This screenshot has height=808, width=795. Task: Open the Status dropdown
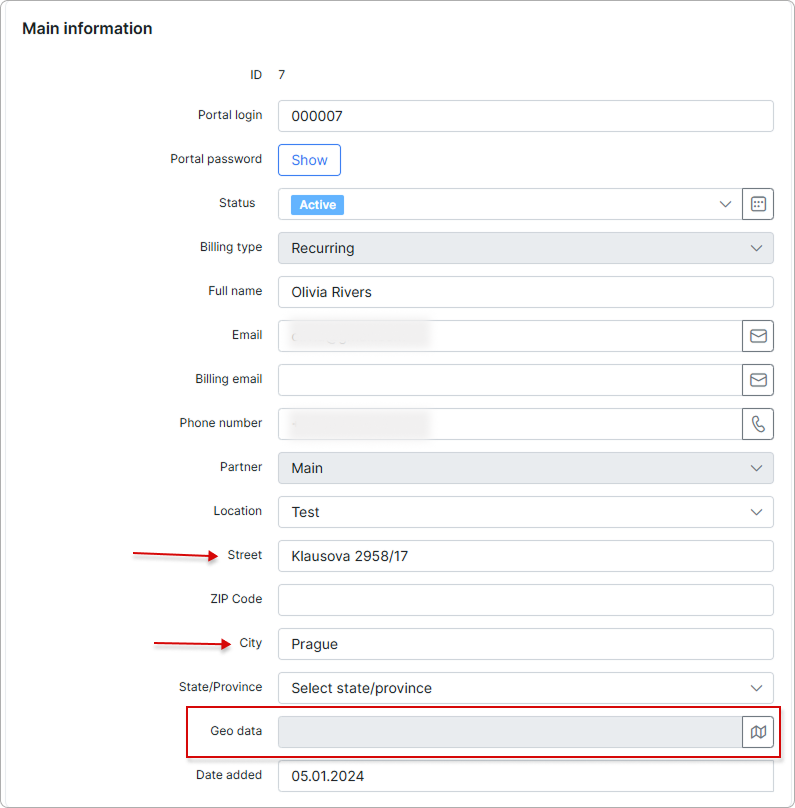[510, 204]
